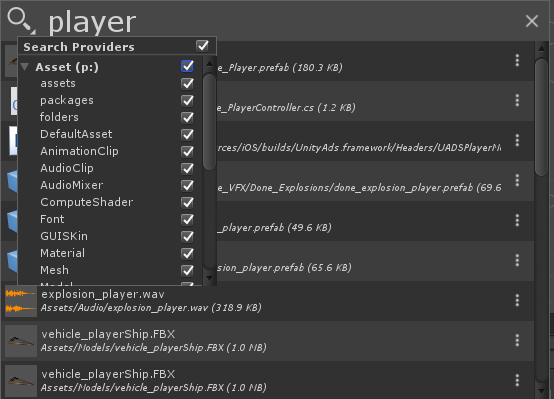
Task: Select the Player.prefab (180.3 KB) path text
Action: coord(280,68)
